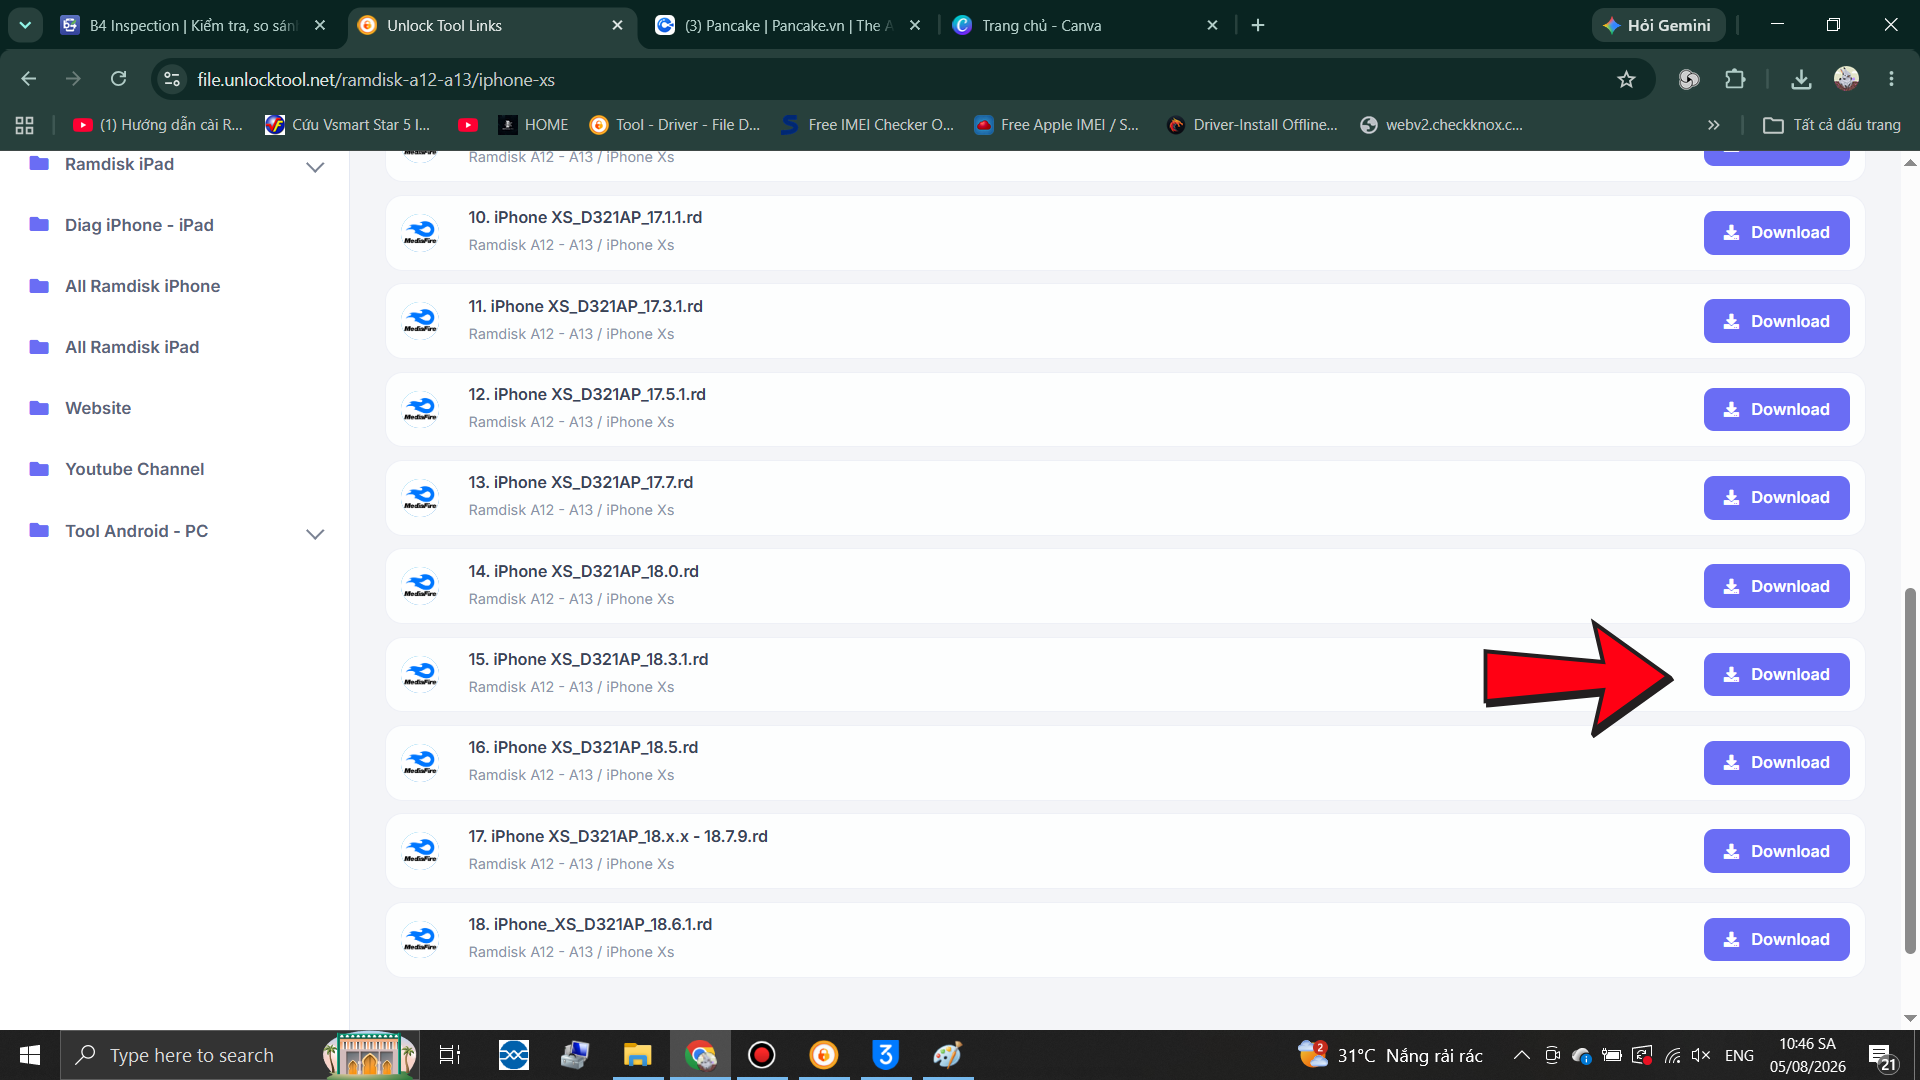The image size is (1920, 1080).
Task: Open HOME bookmark
Action: pos(533,125)
